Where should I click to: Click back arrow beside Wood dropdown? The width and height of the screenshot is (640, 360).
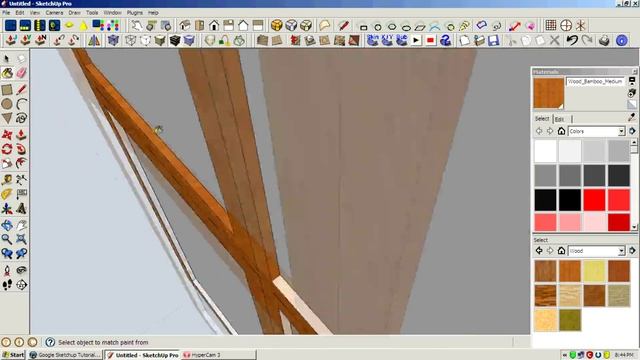click(539, 251)
